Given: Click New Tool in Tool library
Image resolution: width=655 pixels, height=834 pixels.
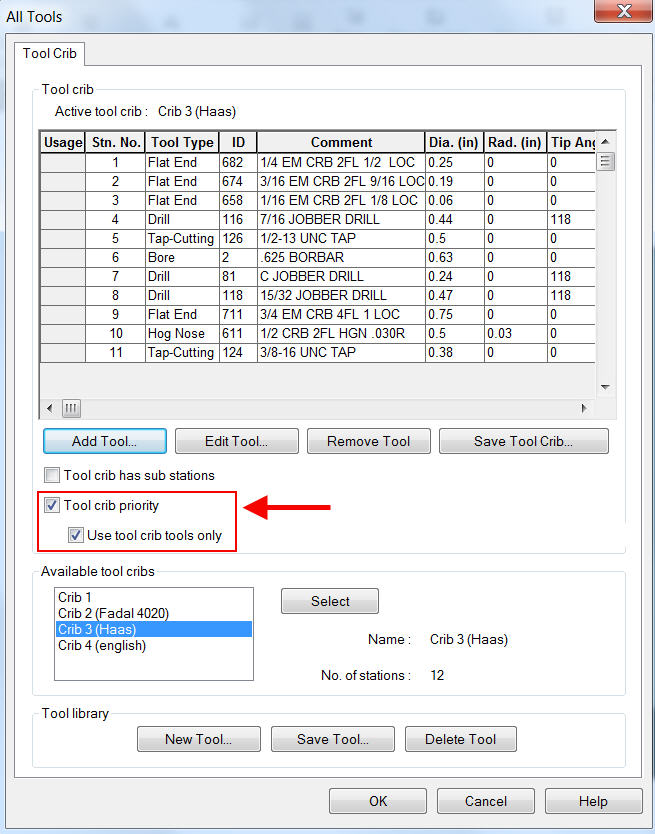Looking at the screenshot, I should coord(198,739).
